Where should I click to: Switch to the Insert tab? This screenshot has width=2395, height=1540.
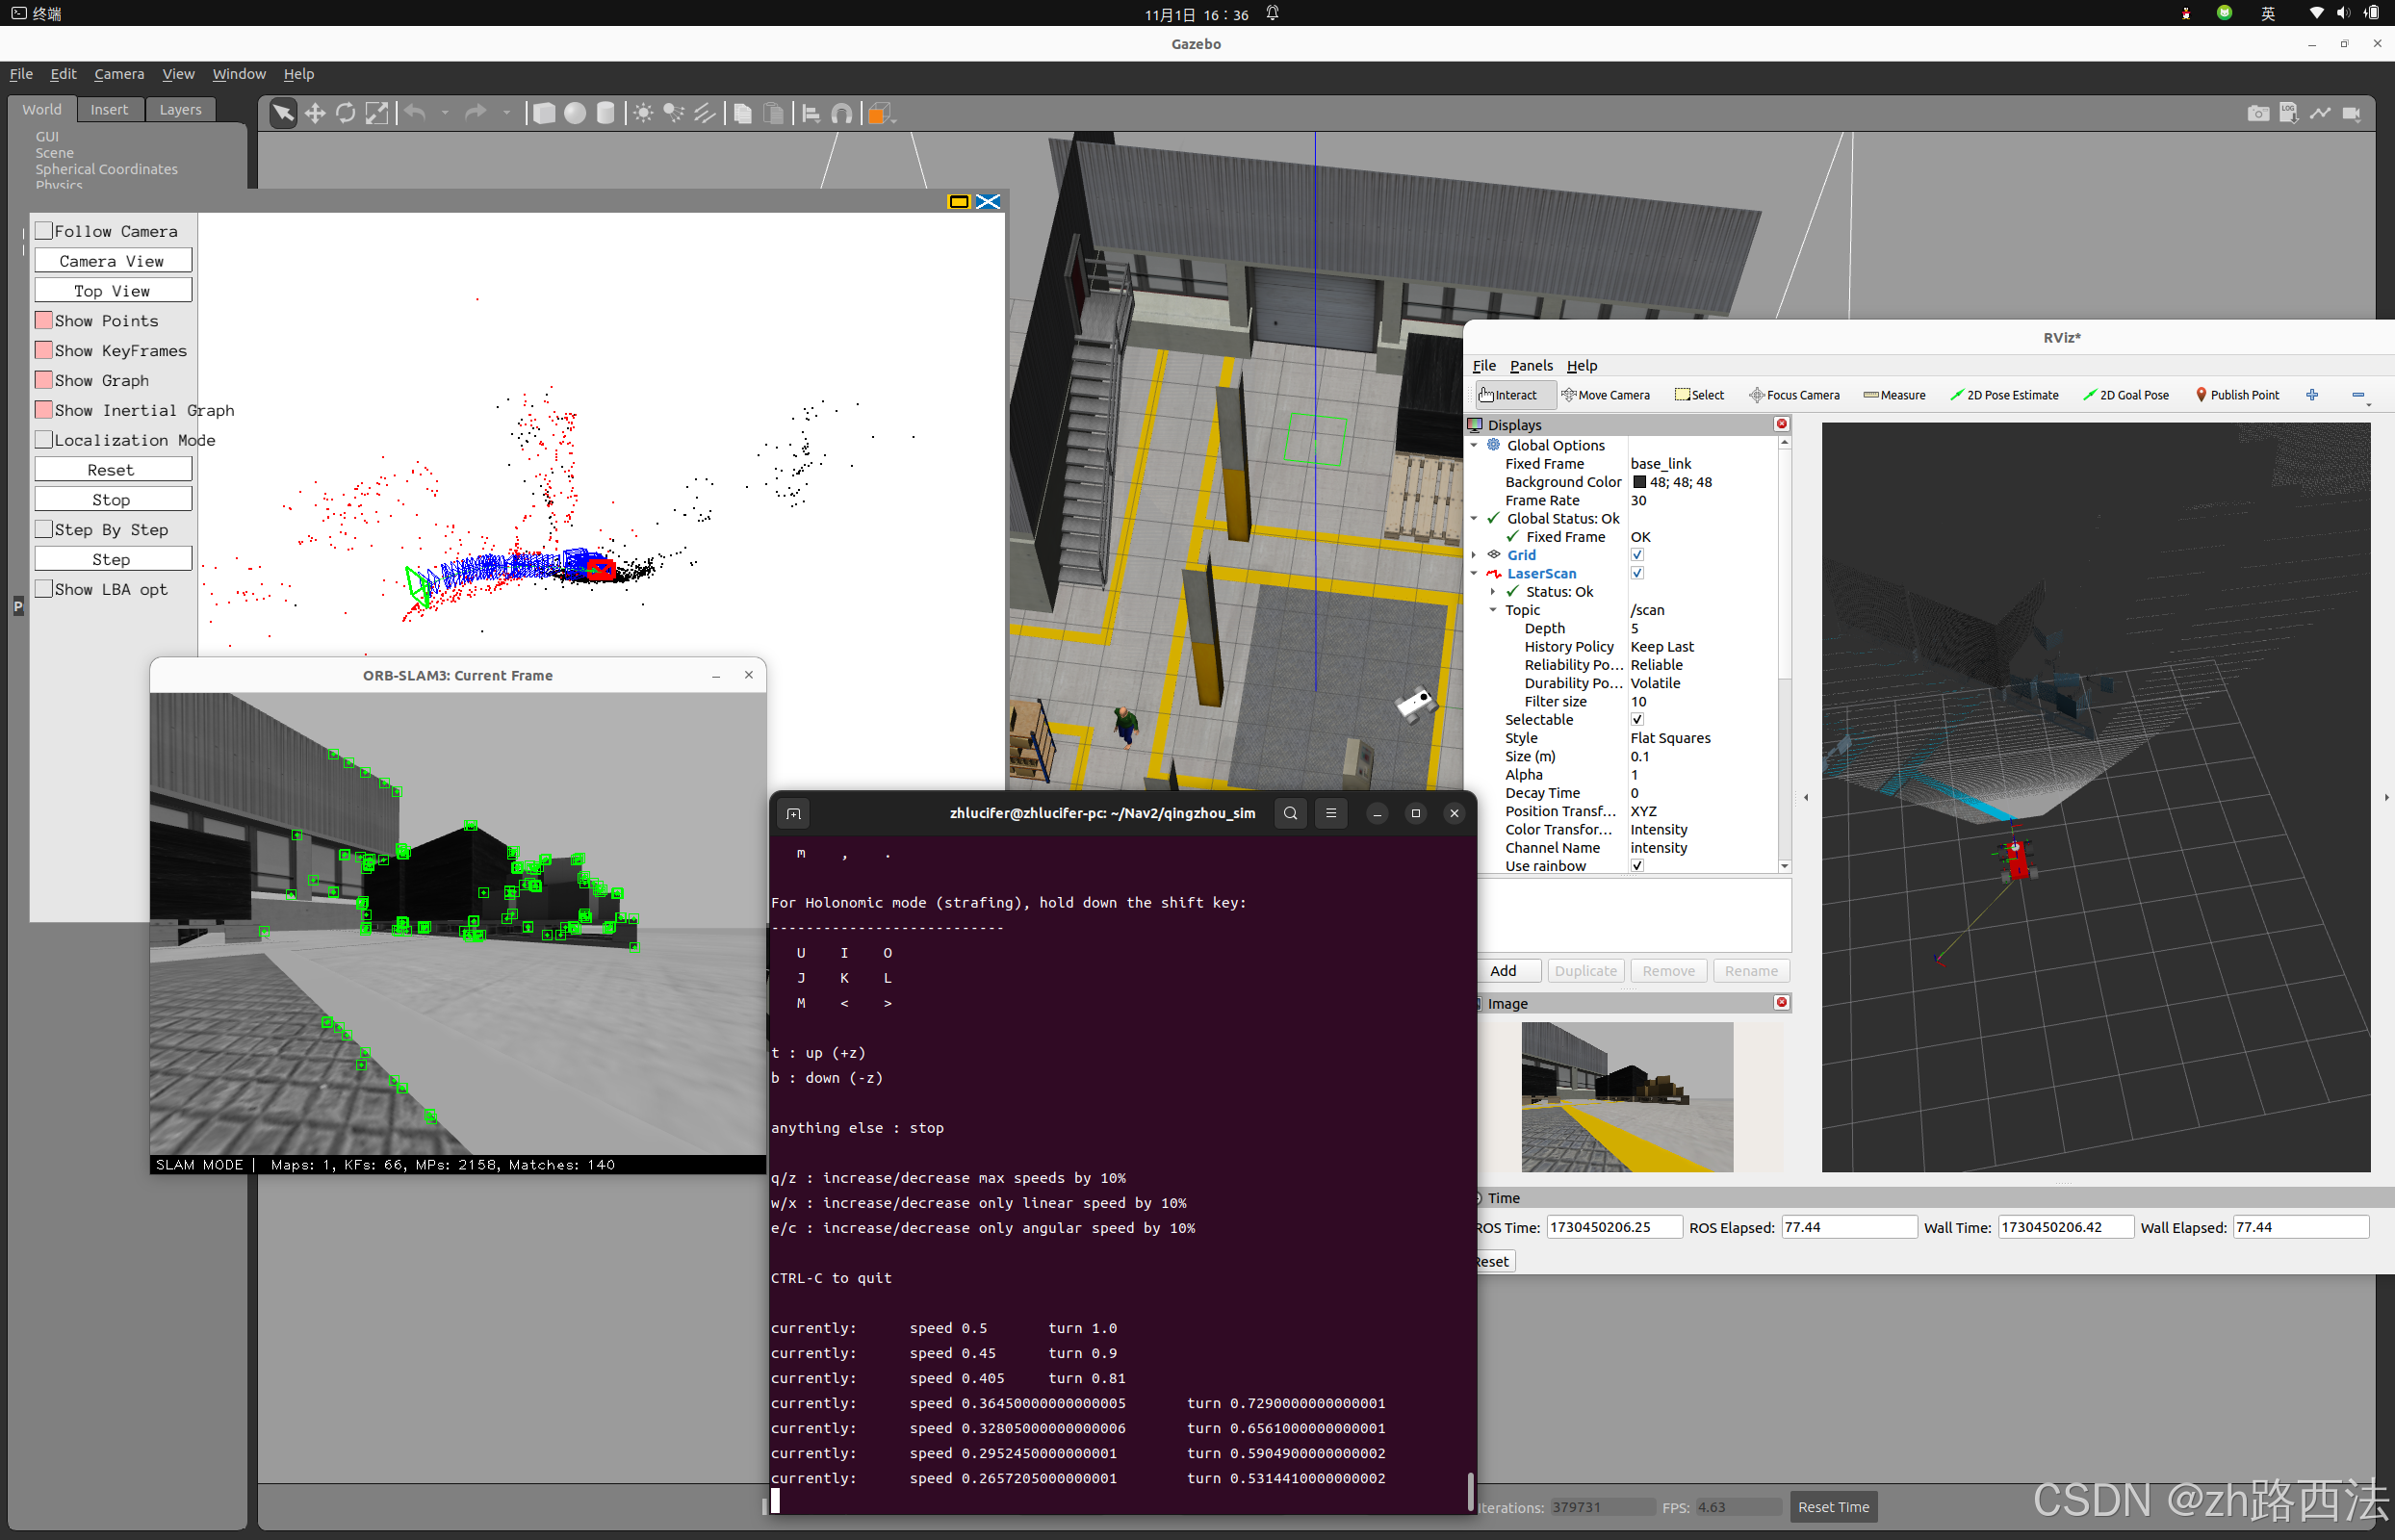pos(109,110)
